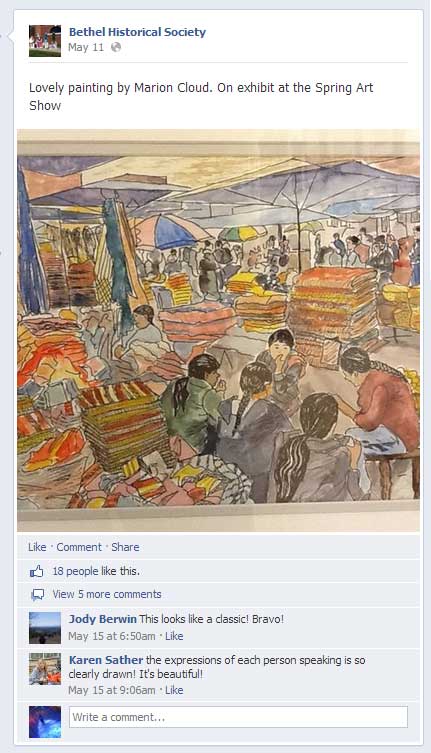Share the painting post
This screenshot has width=431, height=753.
(x=125, y=547)
